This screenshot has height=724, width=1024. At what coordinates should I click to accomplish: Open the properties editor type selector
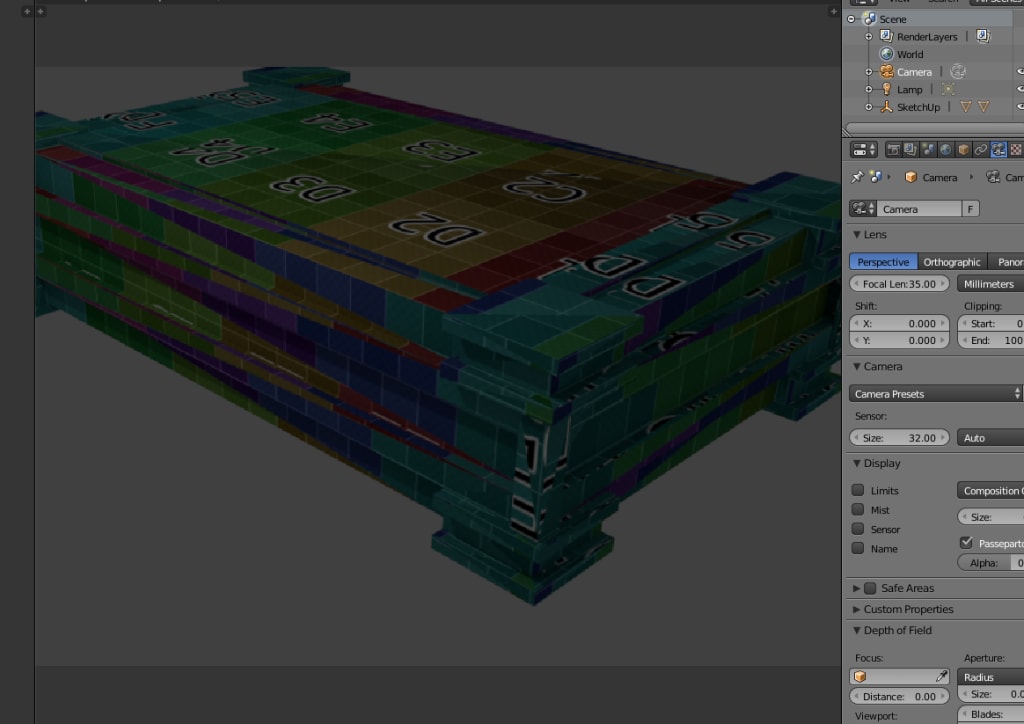863,150
